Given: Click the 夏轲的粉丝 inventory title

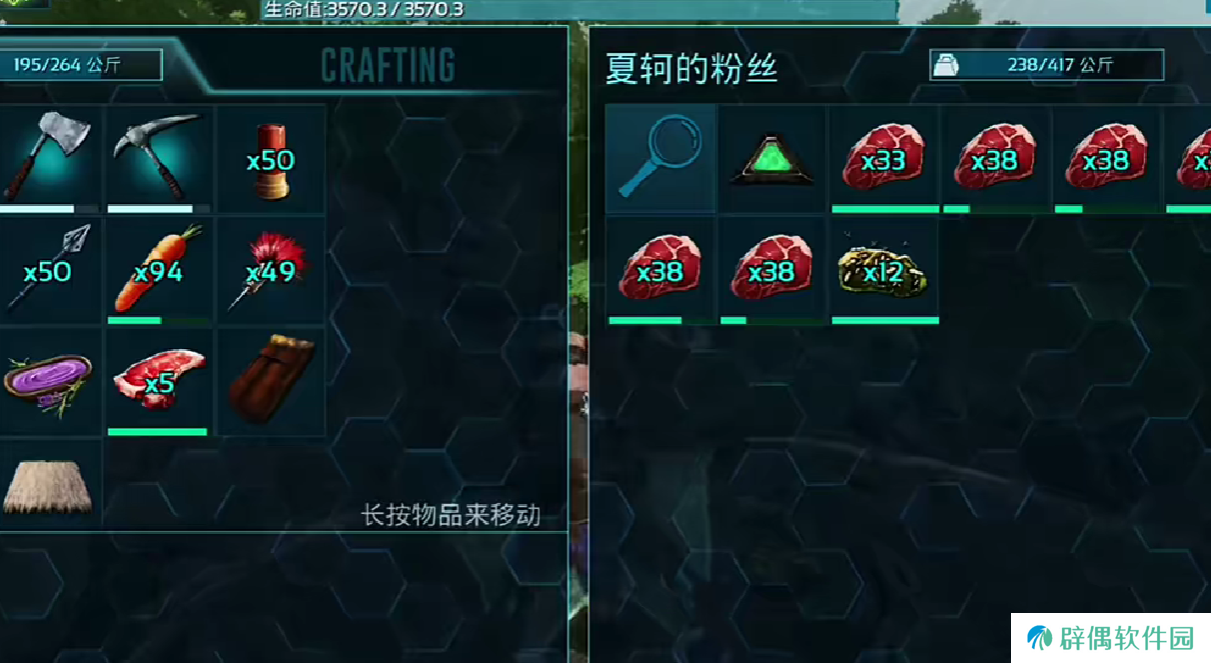Looking at the screenshot, I should [692, 68].
